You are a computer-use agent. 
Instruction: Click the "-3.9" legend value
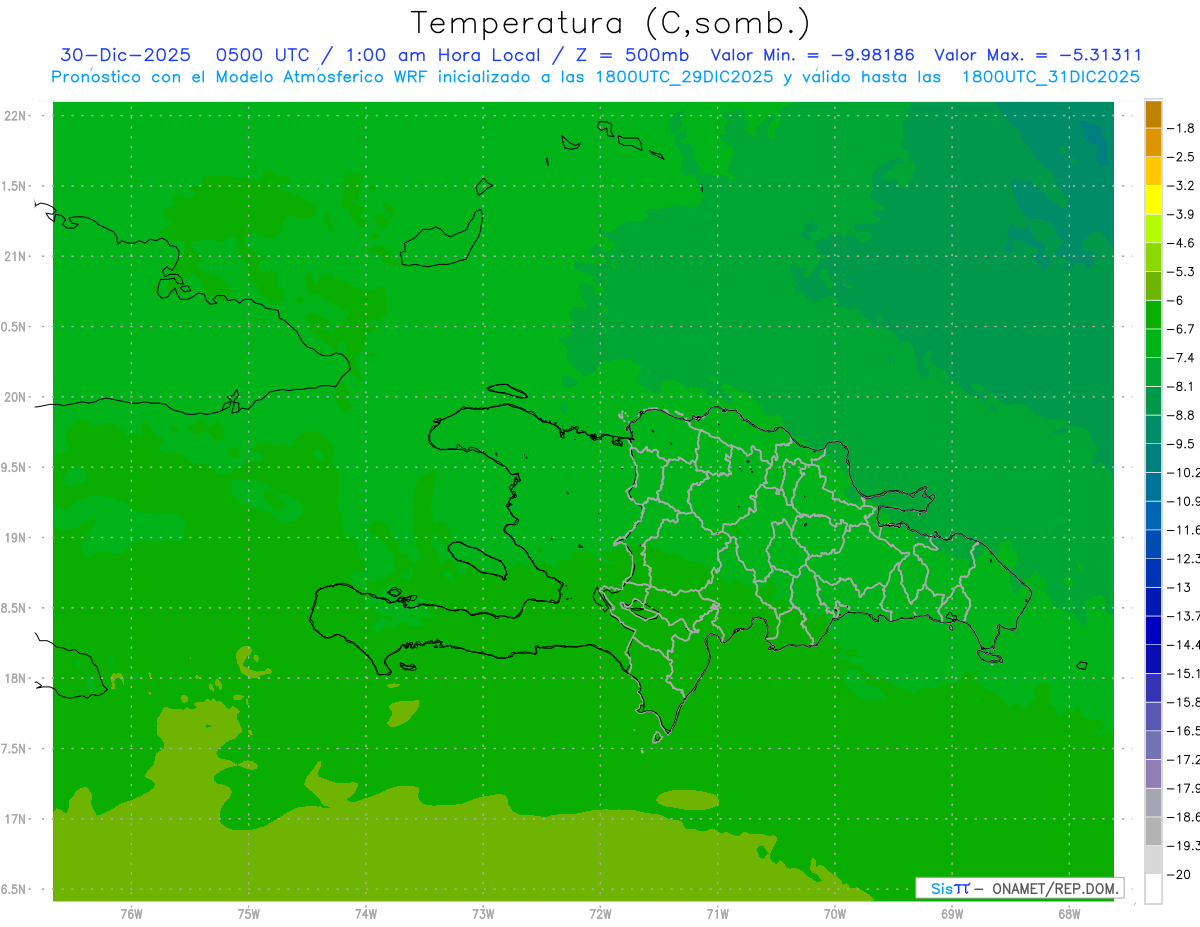[x=1181, y=214]
